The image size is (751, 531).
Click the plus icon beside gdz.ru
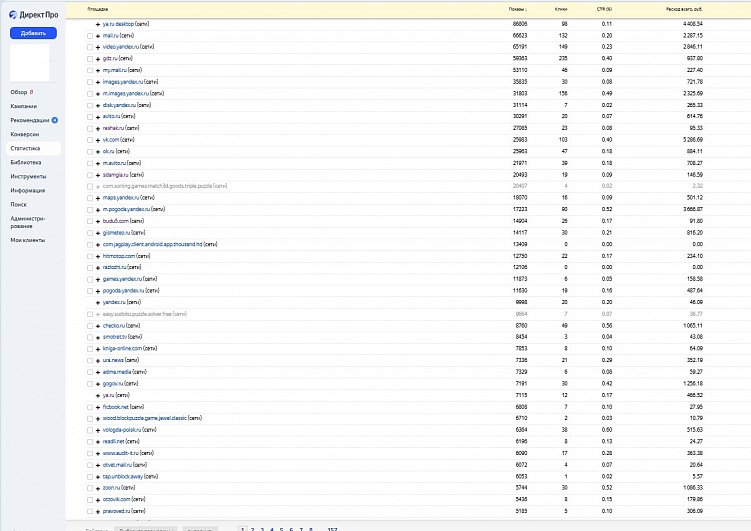tap(98, 58)
